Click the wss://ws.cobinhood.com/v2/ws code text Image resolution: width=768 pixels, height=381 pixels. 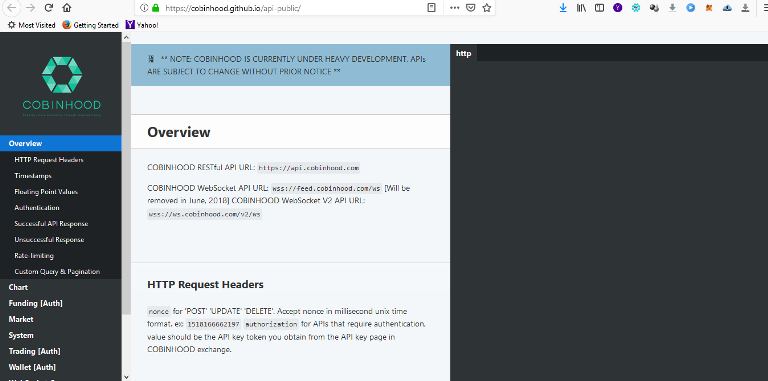205,214
